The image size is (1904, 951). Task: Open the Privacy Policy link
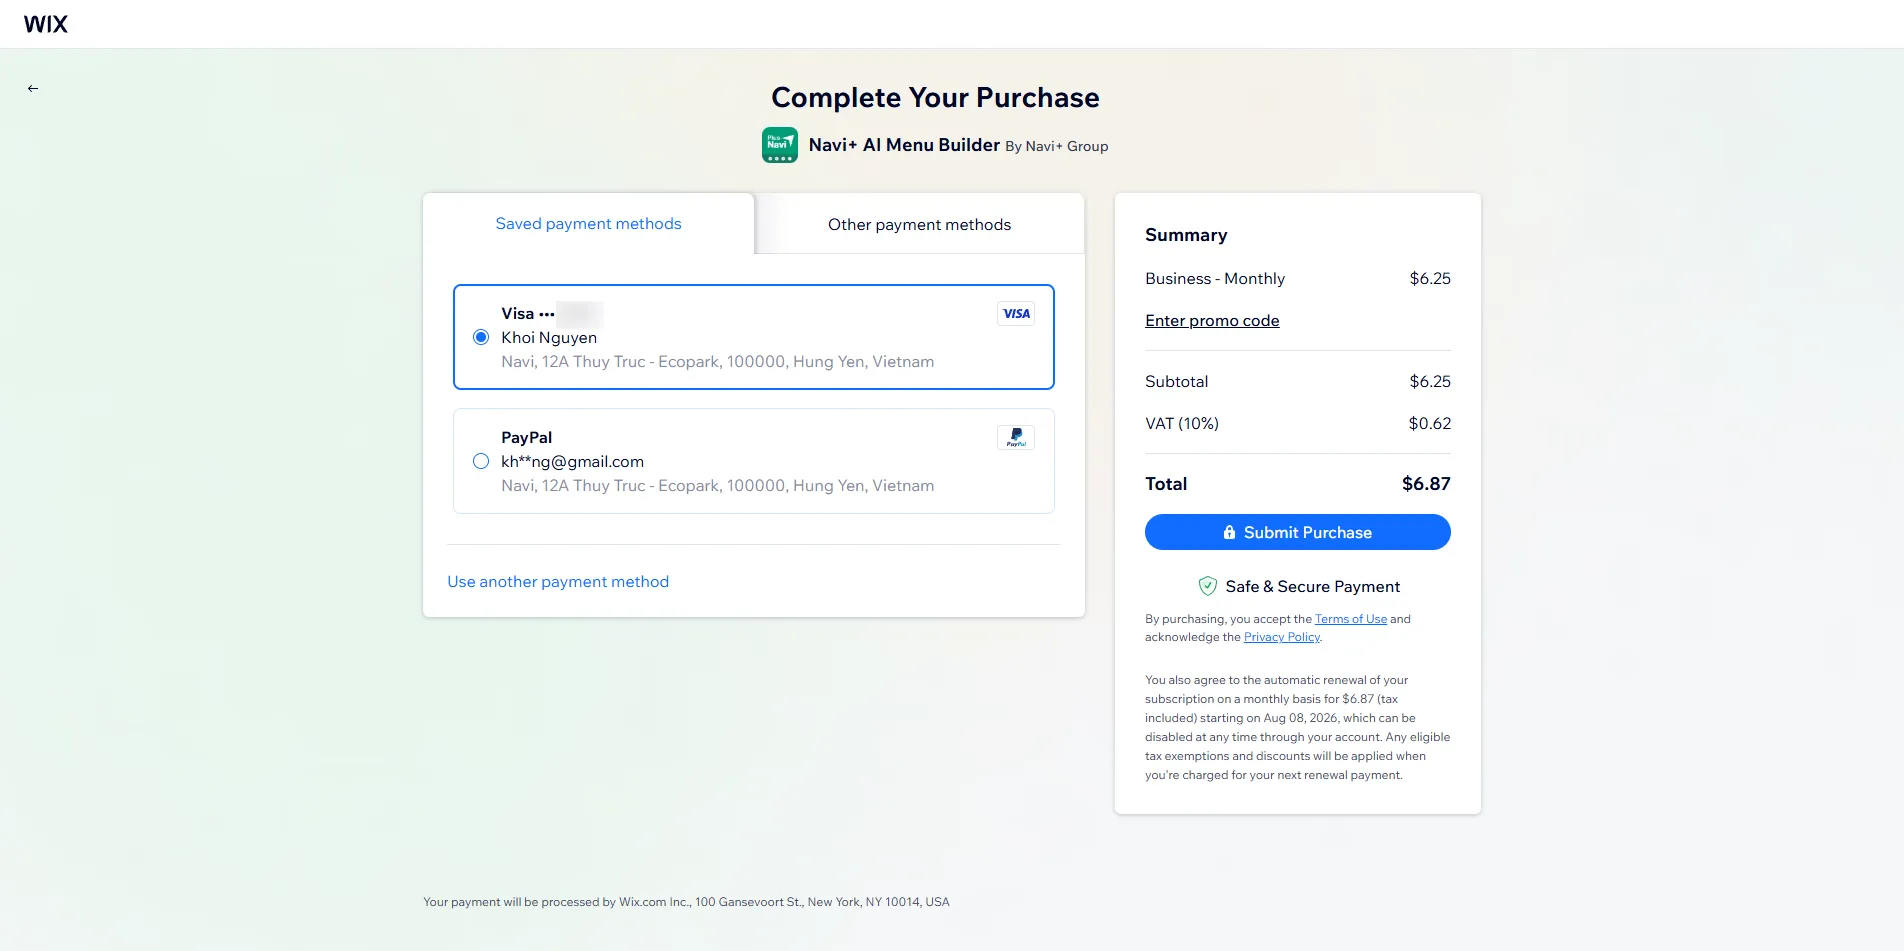point(1282,637)
